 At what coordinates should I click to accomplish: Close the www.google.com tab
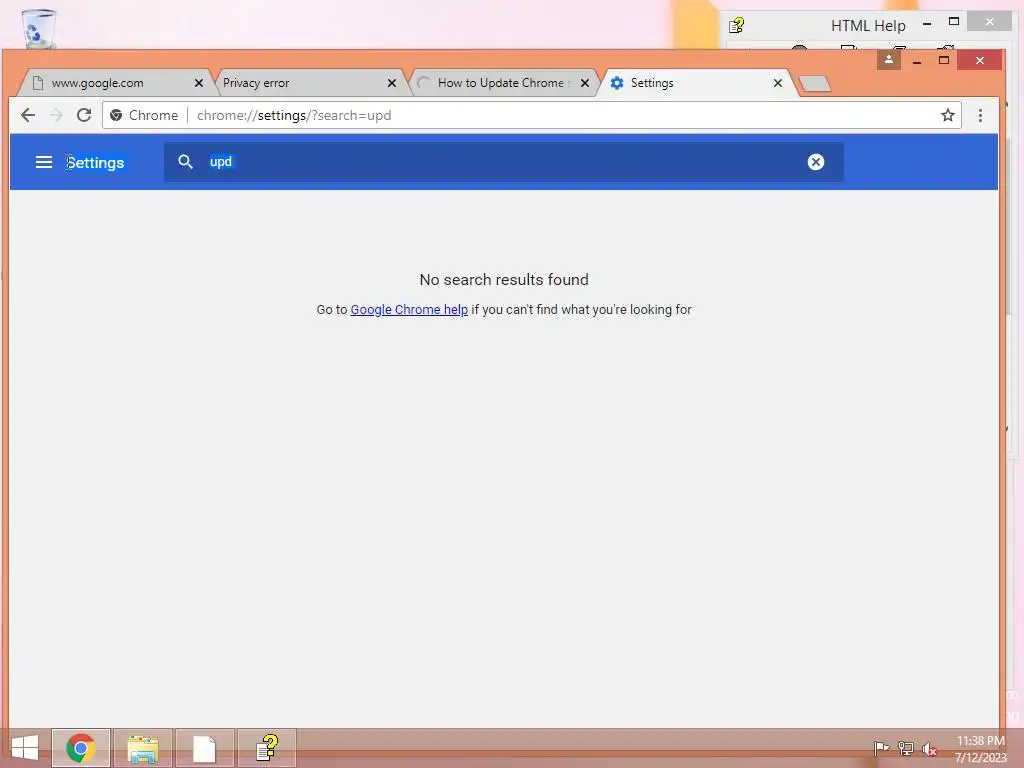tap(199, 83)
